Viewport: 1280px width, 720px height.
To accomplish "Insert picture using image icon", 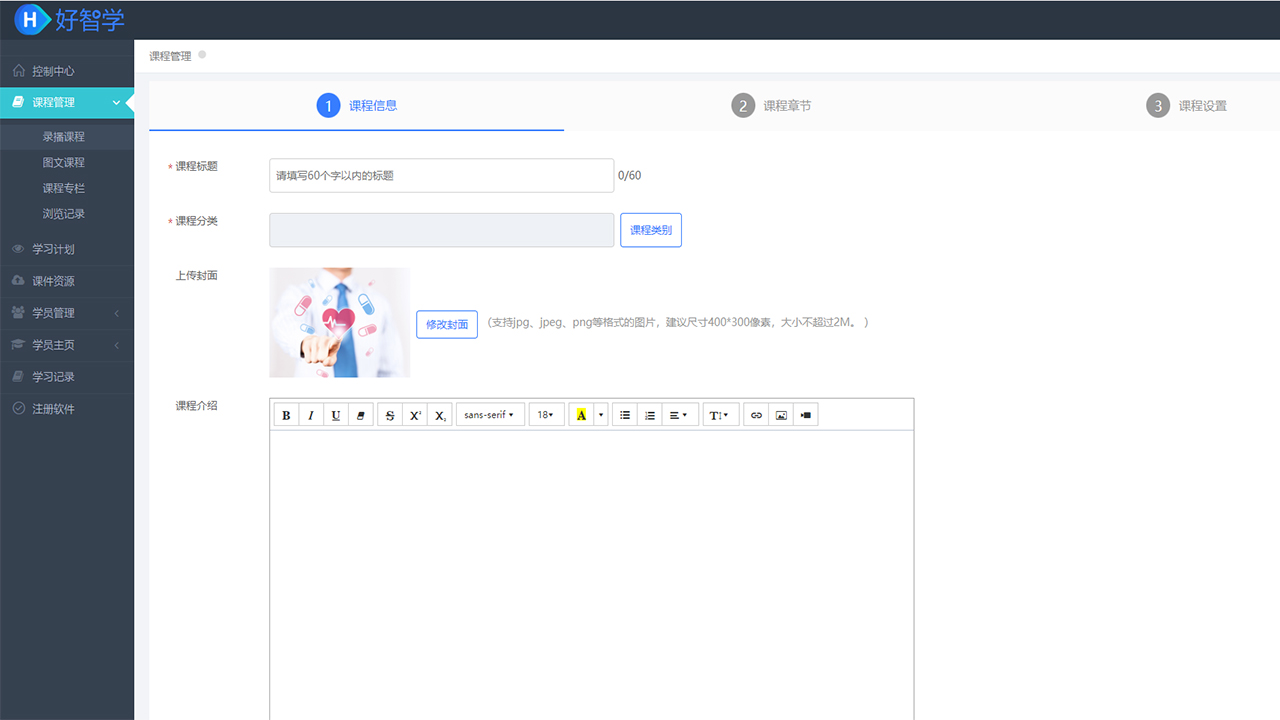I will coord(781,415).
